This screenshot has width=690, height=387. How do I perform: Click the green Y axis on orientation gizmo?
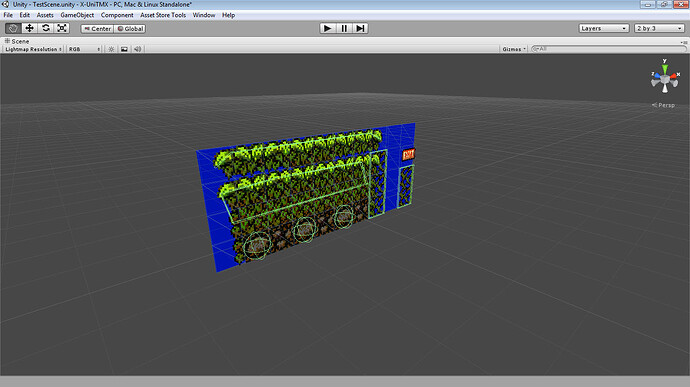click(664, 69)
